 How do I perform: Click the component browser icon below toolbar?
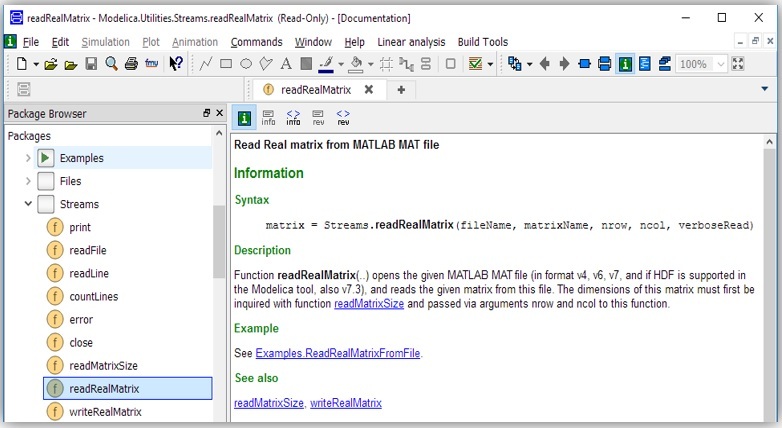(x=24, y=89)
